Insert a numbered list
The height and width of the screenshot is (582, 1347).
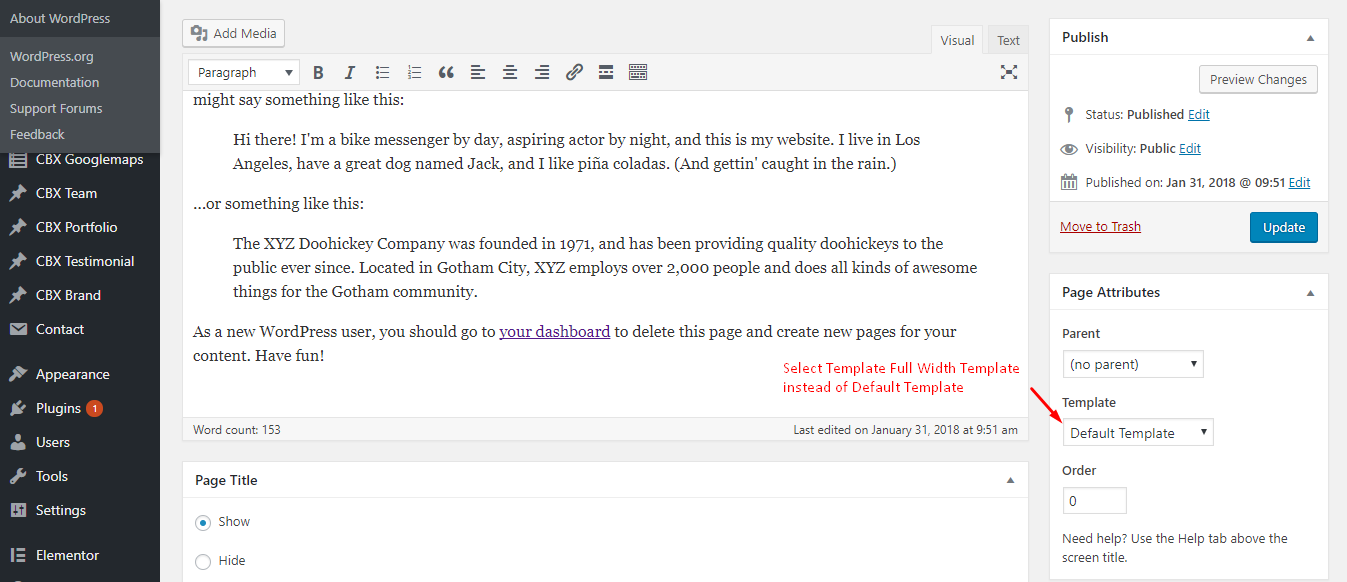click(414, 72)
